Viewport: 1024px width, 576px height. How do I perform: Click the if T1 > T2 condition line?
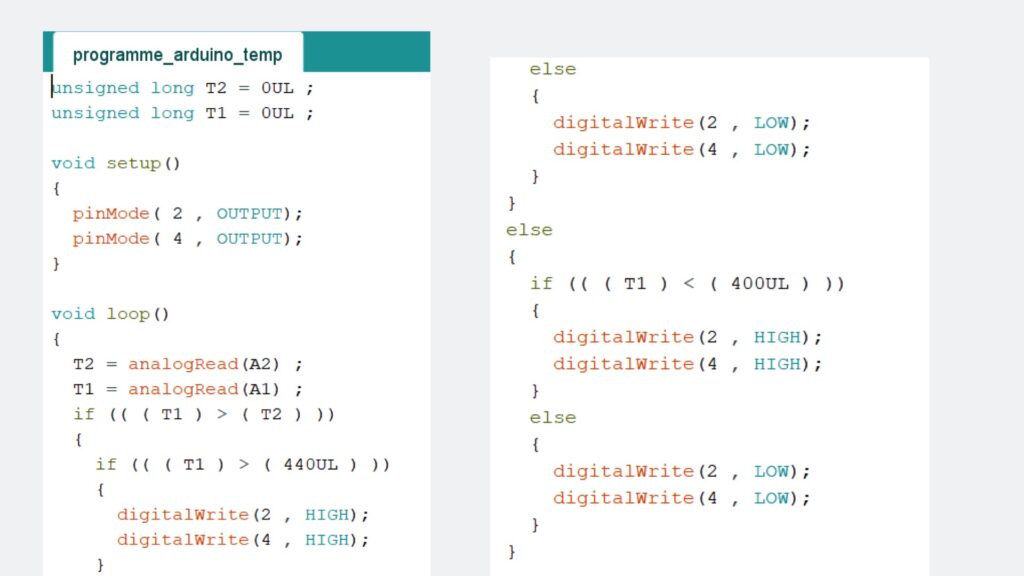[x=203, y=414]
